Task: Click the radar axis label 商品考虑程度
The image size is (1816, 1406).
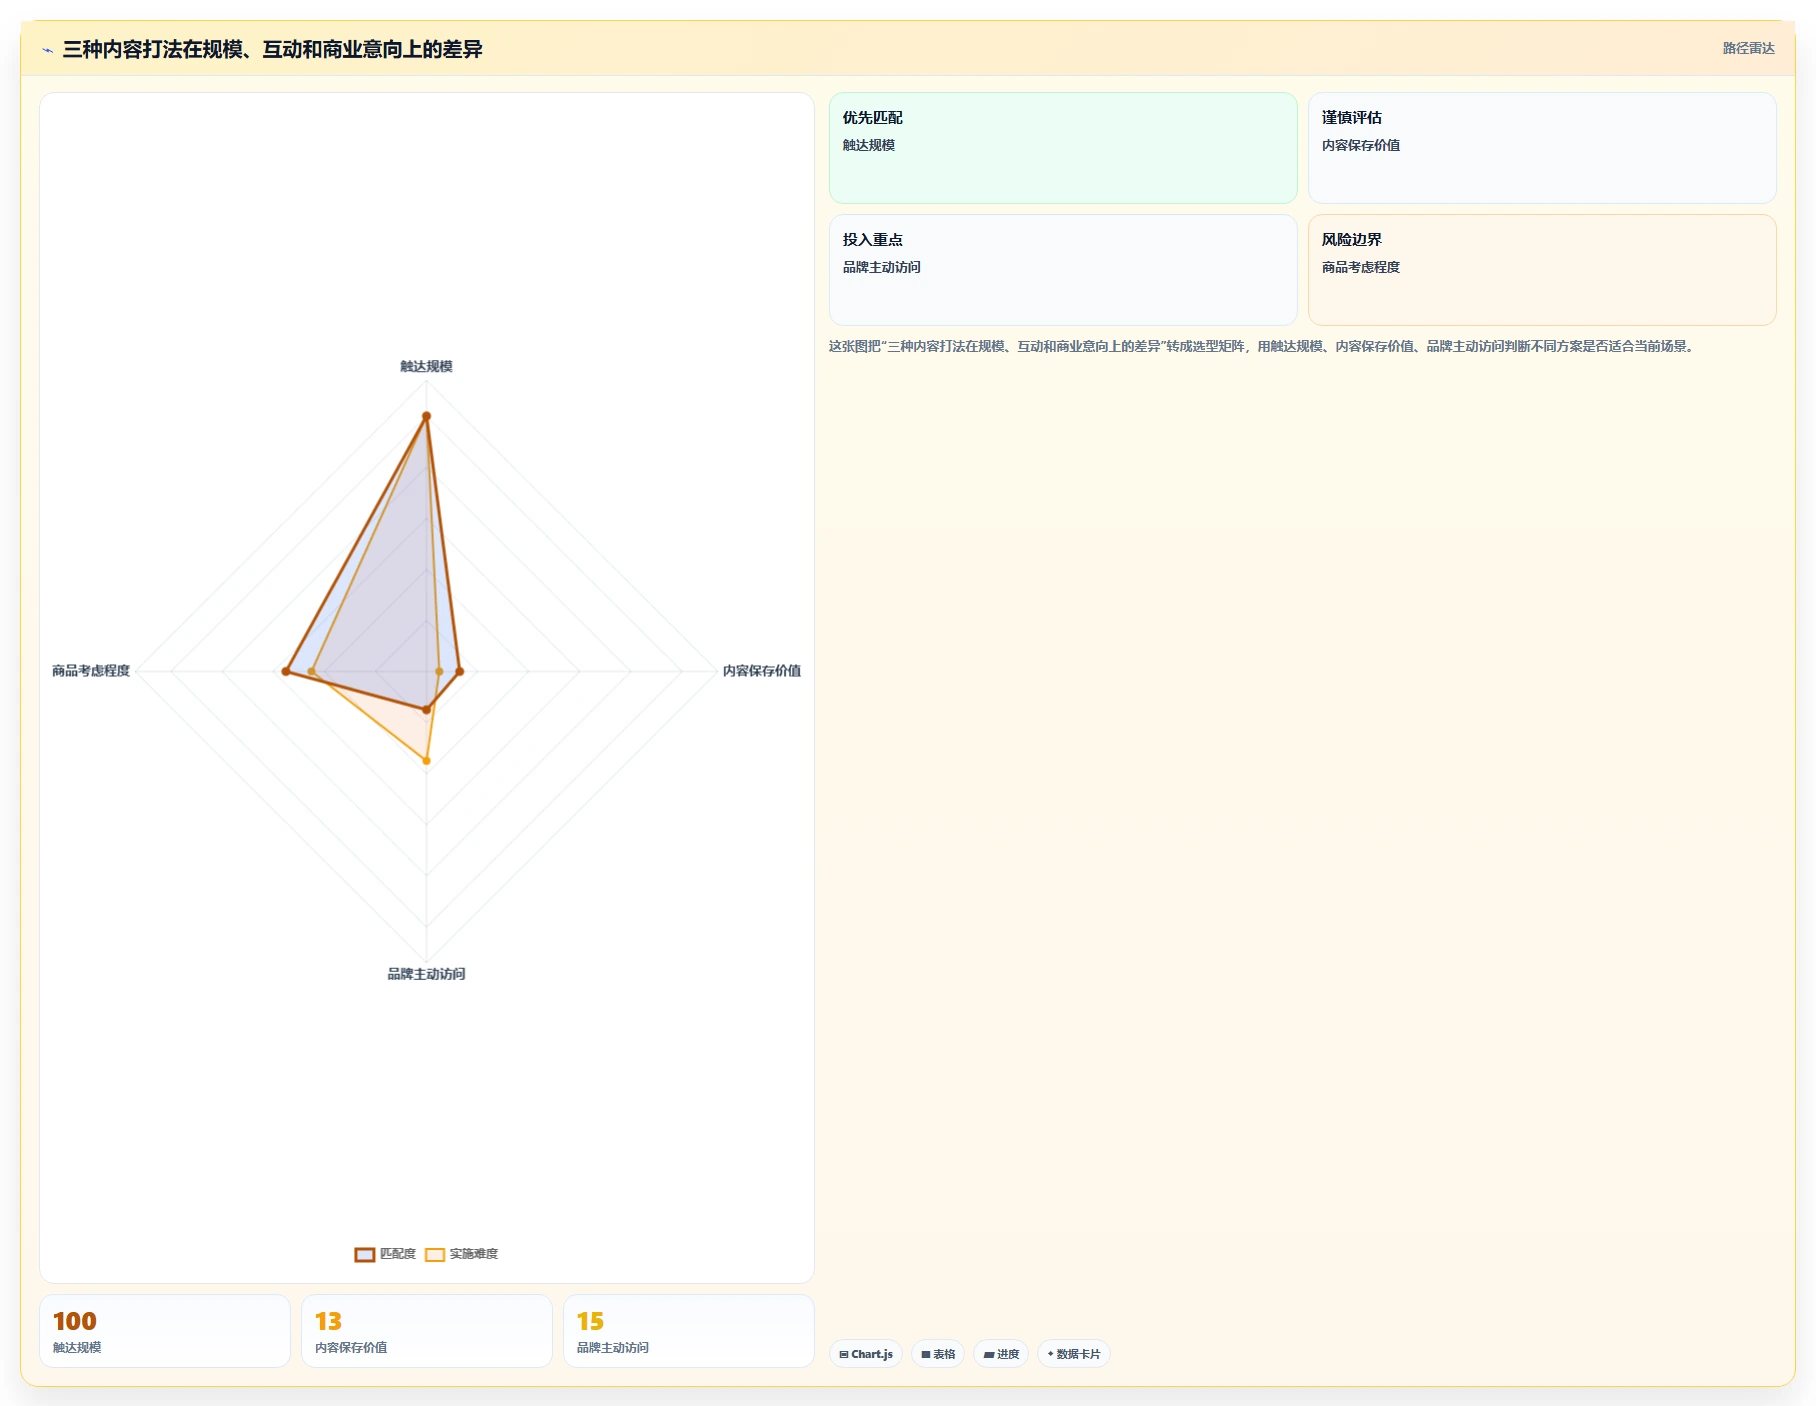Action: pyautogui.click(x=91, y=671)
